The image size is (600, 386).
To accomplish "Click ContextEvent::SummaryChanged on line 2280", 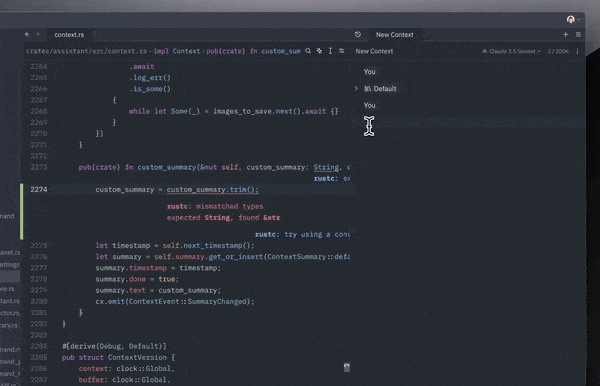I will [x=188, y=301].
